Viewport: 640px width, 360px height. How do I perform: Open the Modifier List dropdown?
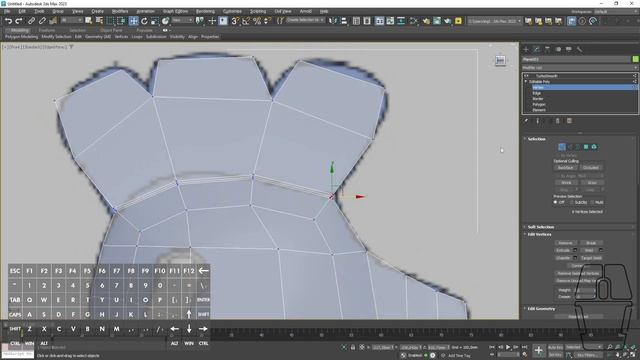580,68
